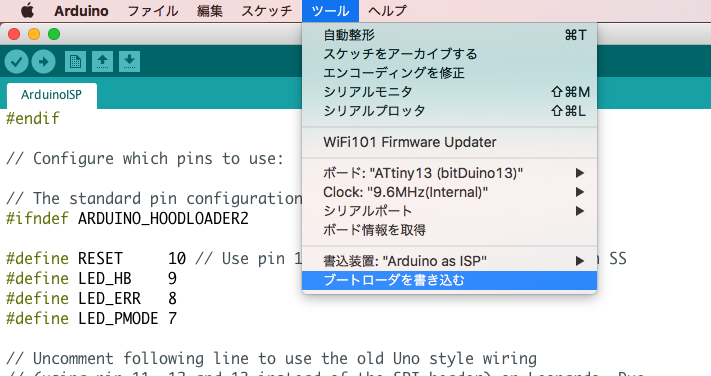Expand the ボード ATtiny13 submenu
The width and height of the screenshot is (711, 376).
click(x=449, y=173)
